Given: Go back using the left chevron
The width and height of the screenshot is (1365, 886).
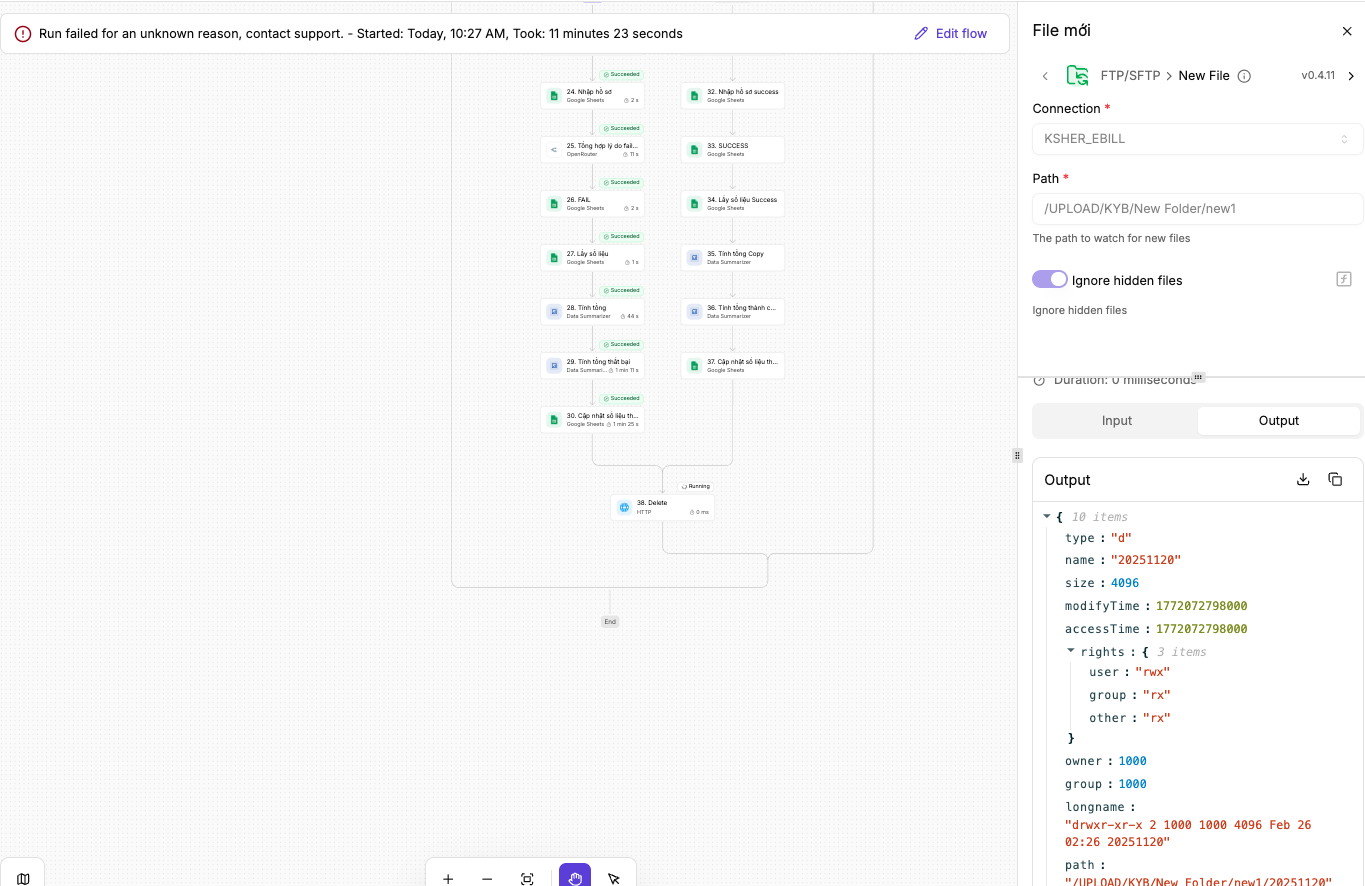Looking at the screenshot, I should click(1045, 76).
